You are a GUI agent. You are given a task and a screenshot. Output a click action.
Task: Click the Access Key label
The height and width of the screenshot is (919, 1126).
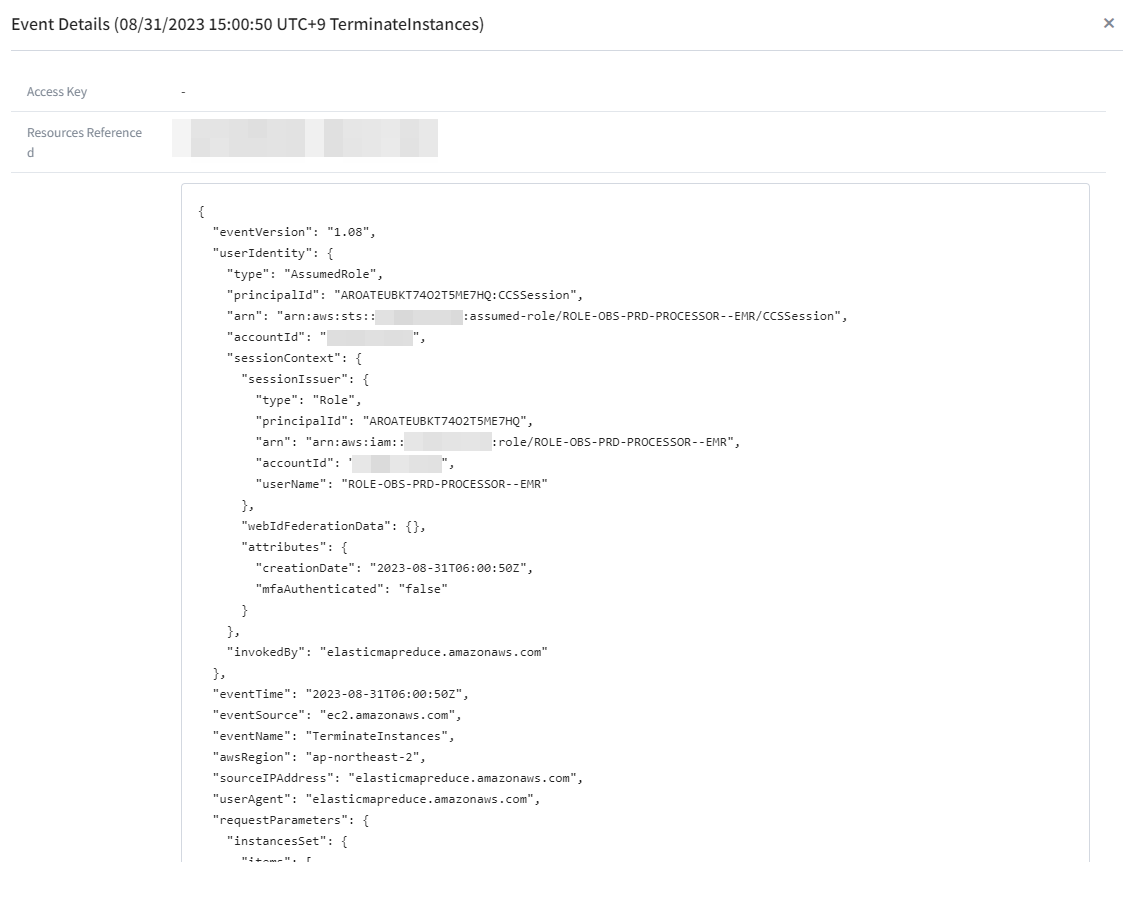pyautogui.click(x=57, y=92)
